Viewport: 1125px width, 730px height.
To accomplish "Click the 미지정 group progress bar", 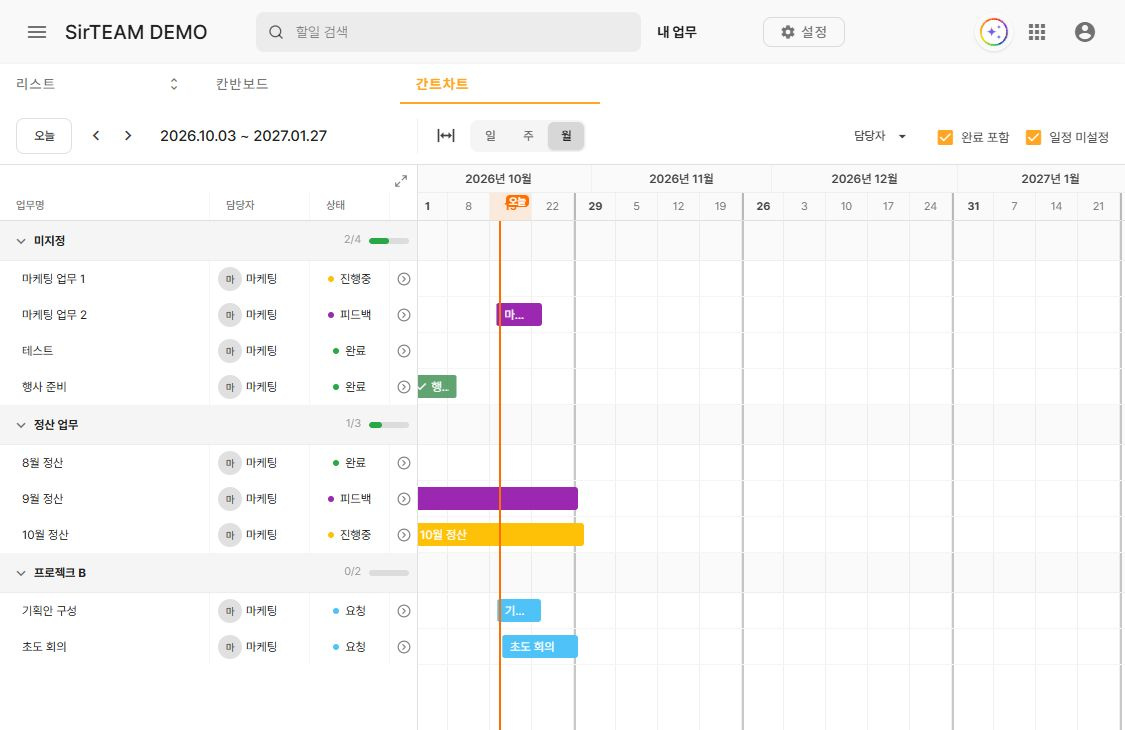I will pyautogui.click(x=389, y=241).
